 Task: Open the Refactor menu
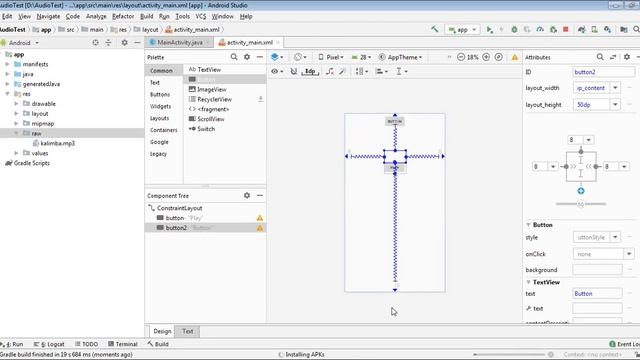[x=123, y=16]
